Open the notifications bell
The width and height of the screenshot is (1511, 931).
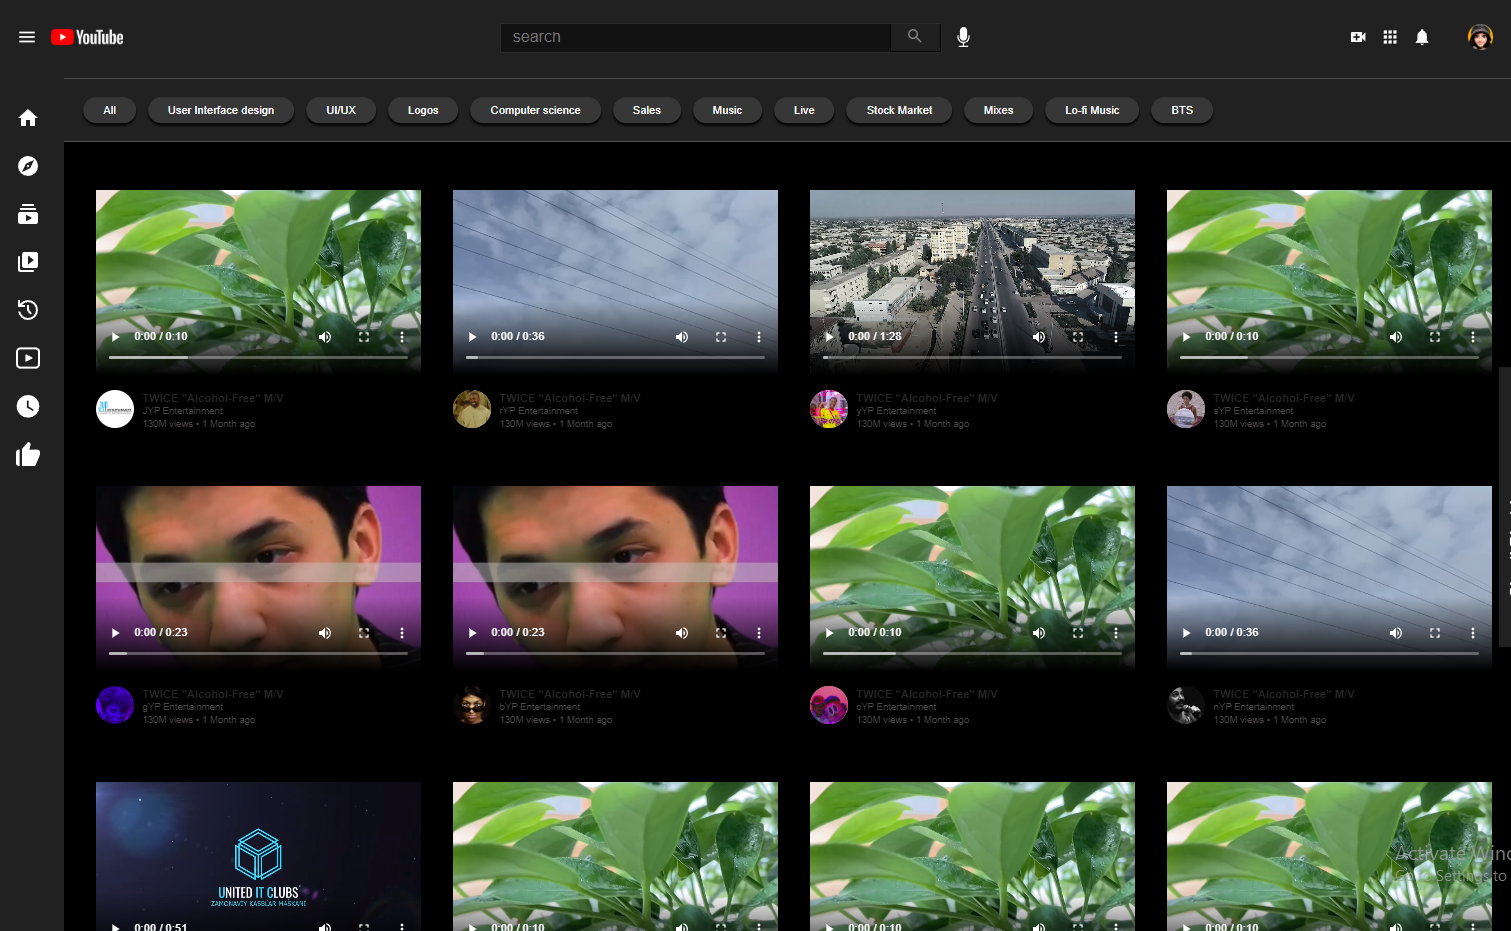point(1421,37)
